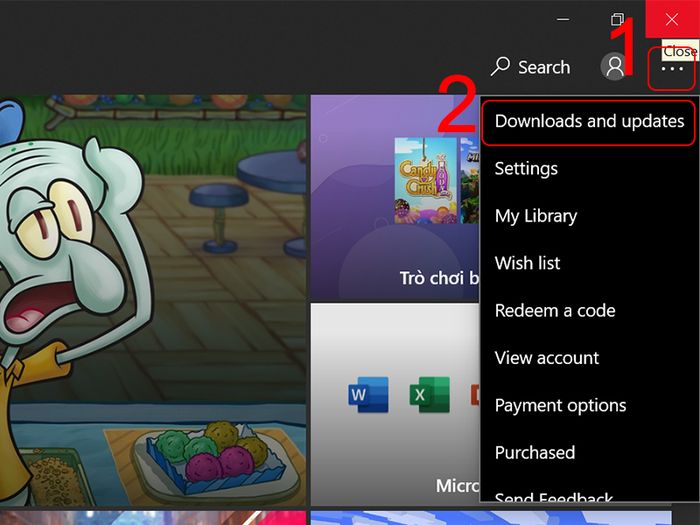Choose My Library in the menu
Image resolution: width=700 pixels, height=525 pixels.
(x=589, y=216)
